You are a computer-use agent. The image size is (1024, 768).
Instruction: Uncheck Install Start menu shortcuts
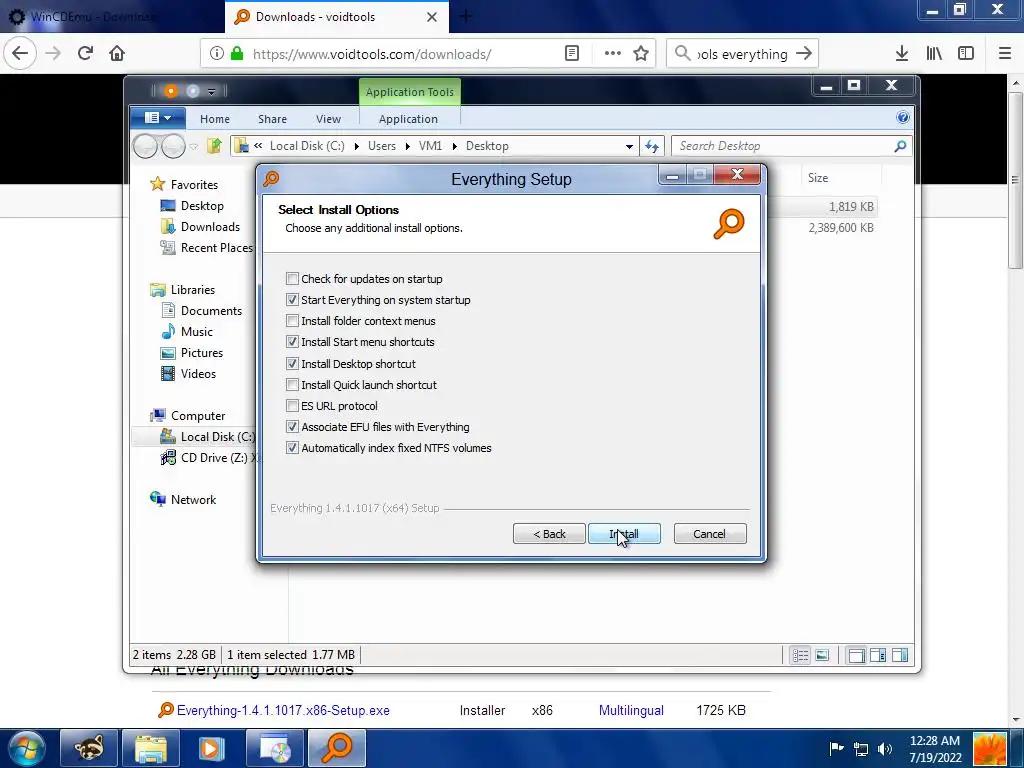(292, 342)
